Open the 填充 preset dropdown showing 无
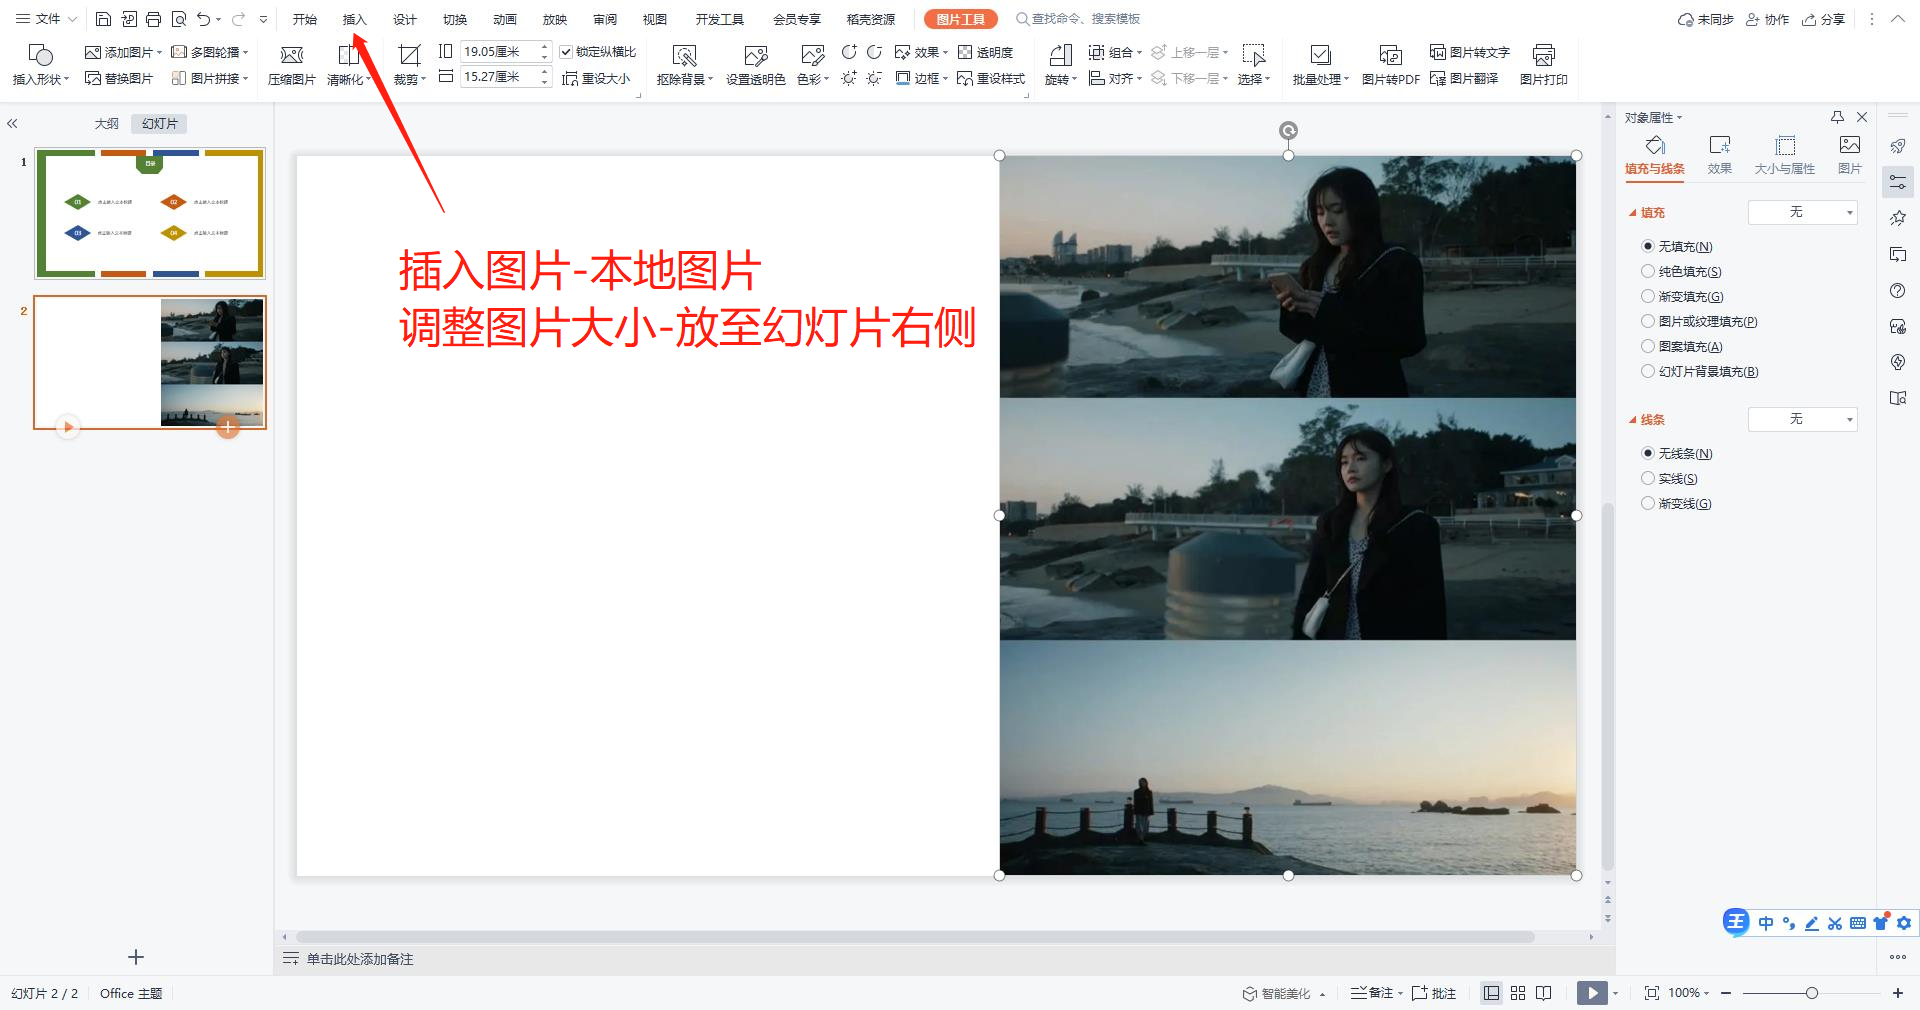Image resolution: width=1920 pixels, height=1010 pixels. pyautogui.click(x=1802, y=212)
